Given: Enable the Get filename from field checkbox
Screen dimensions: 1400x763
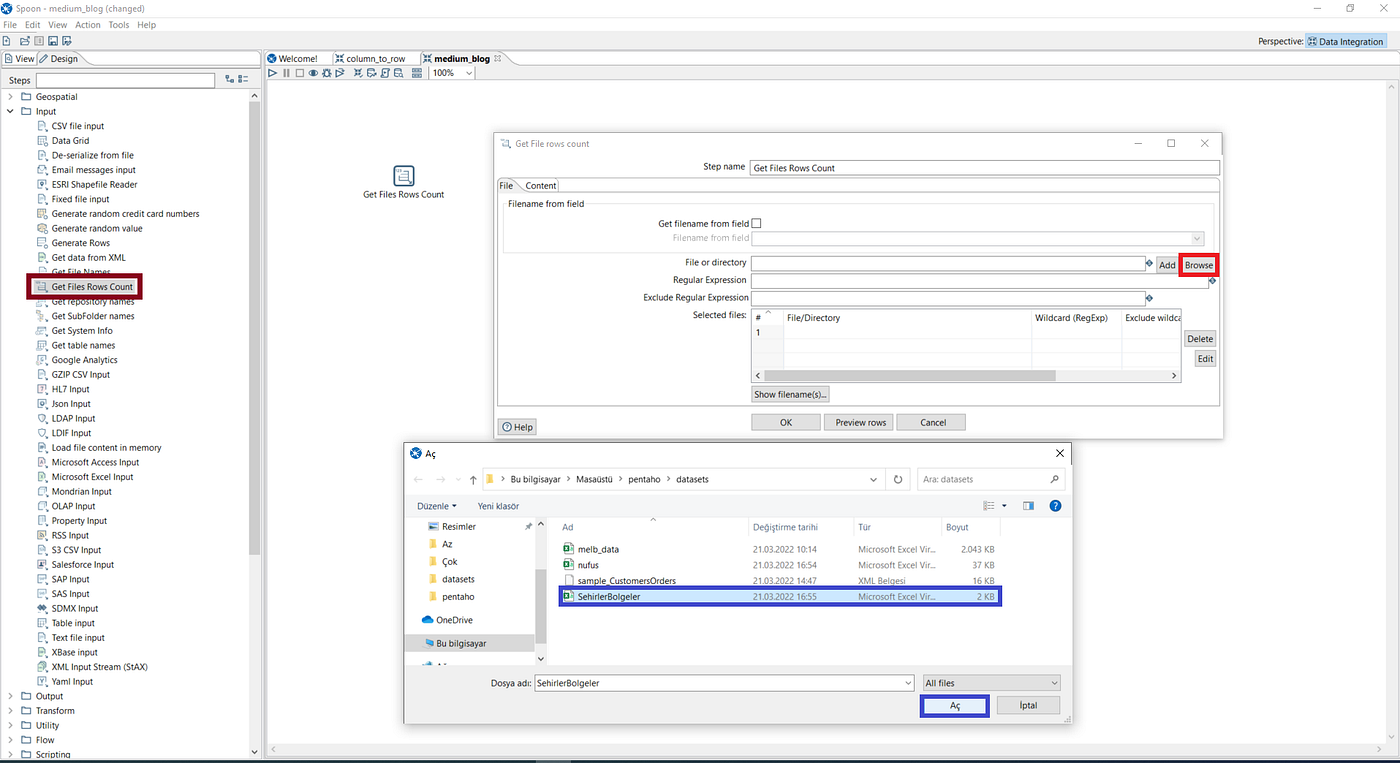Looking at the screenshot, I should pyautogui.click(x=756, y=223).
